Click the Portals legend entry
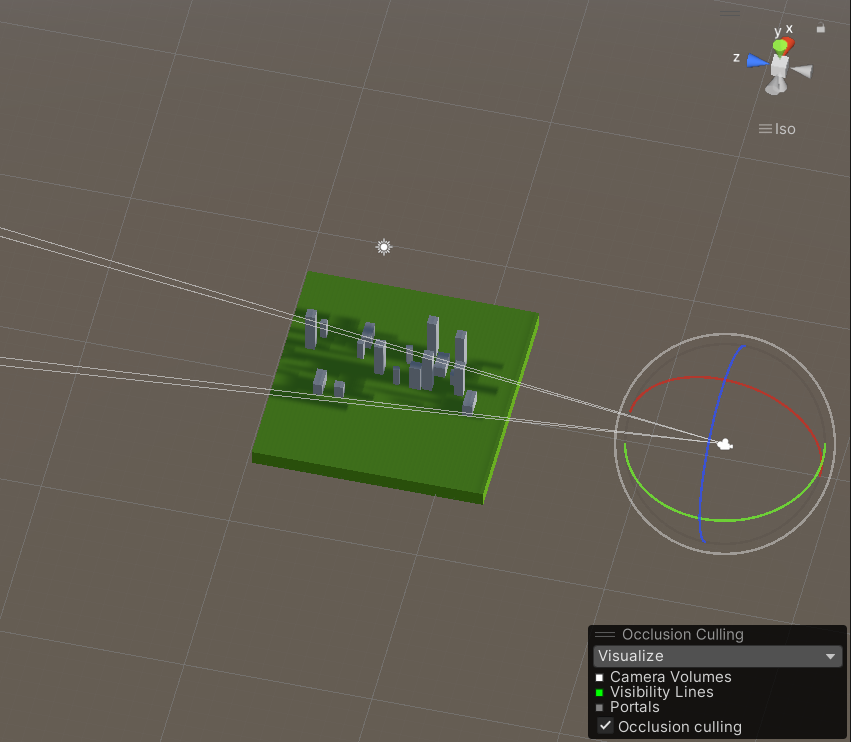 634,707
